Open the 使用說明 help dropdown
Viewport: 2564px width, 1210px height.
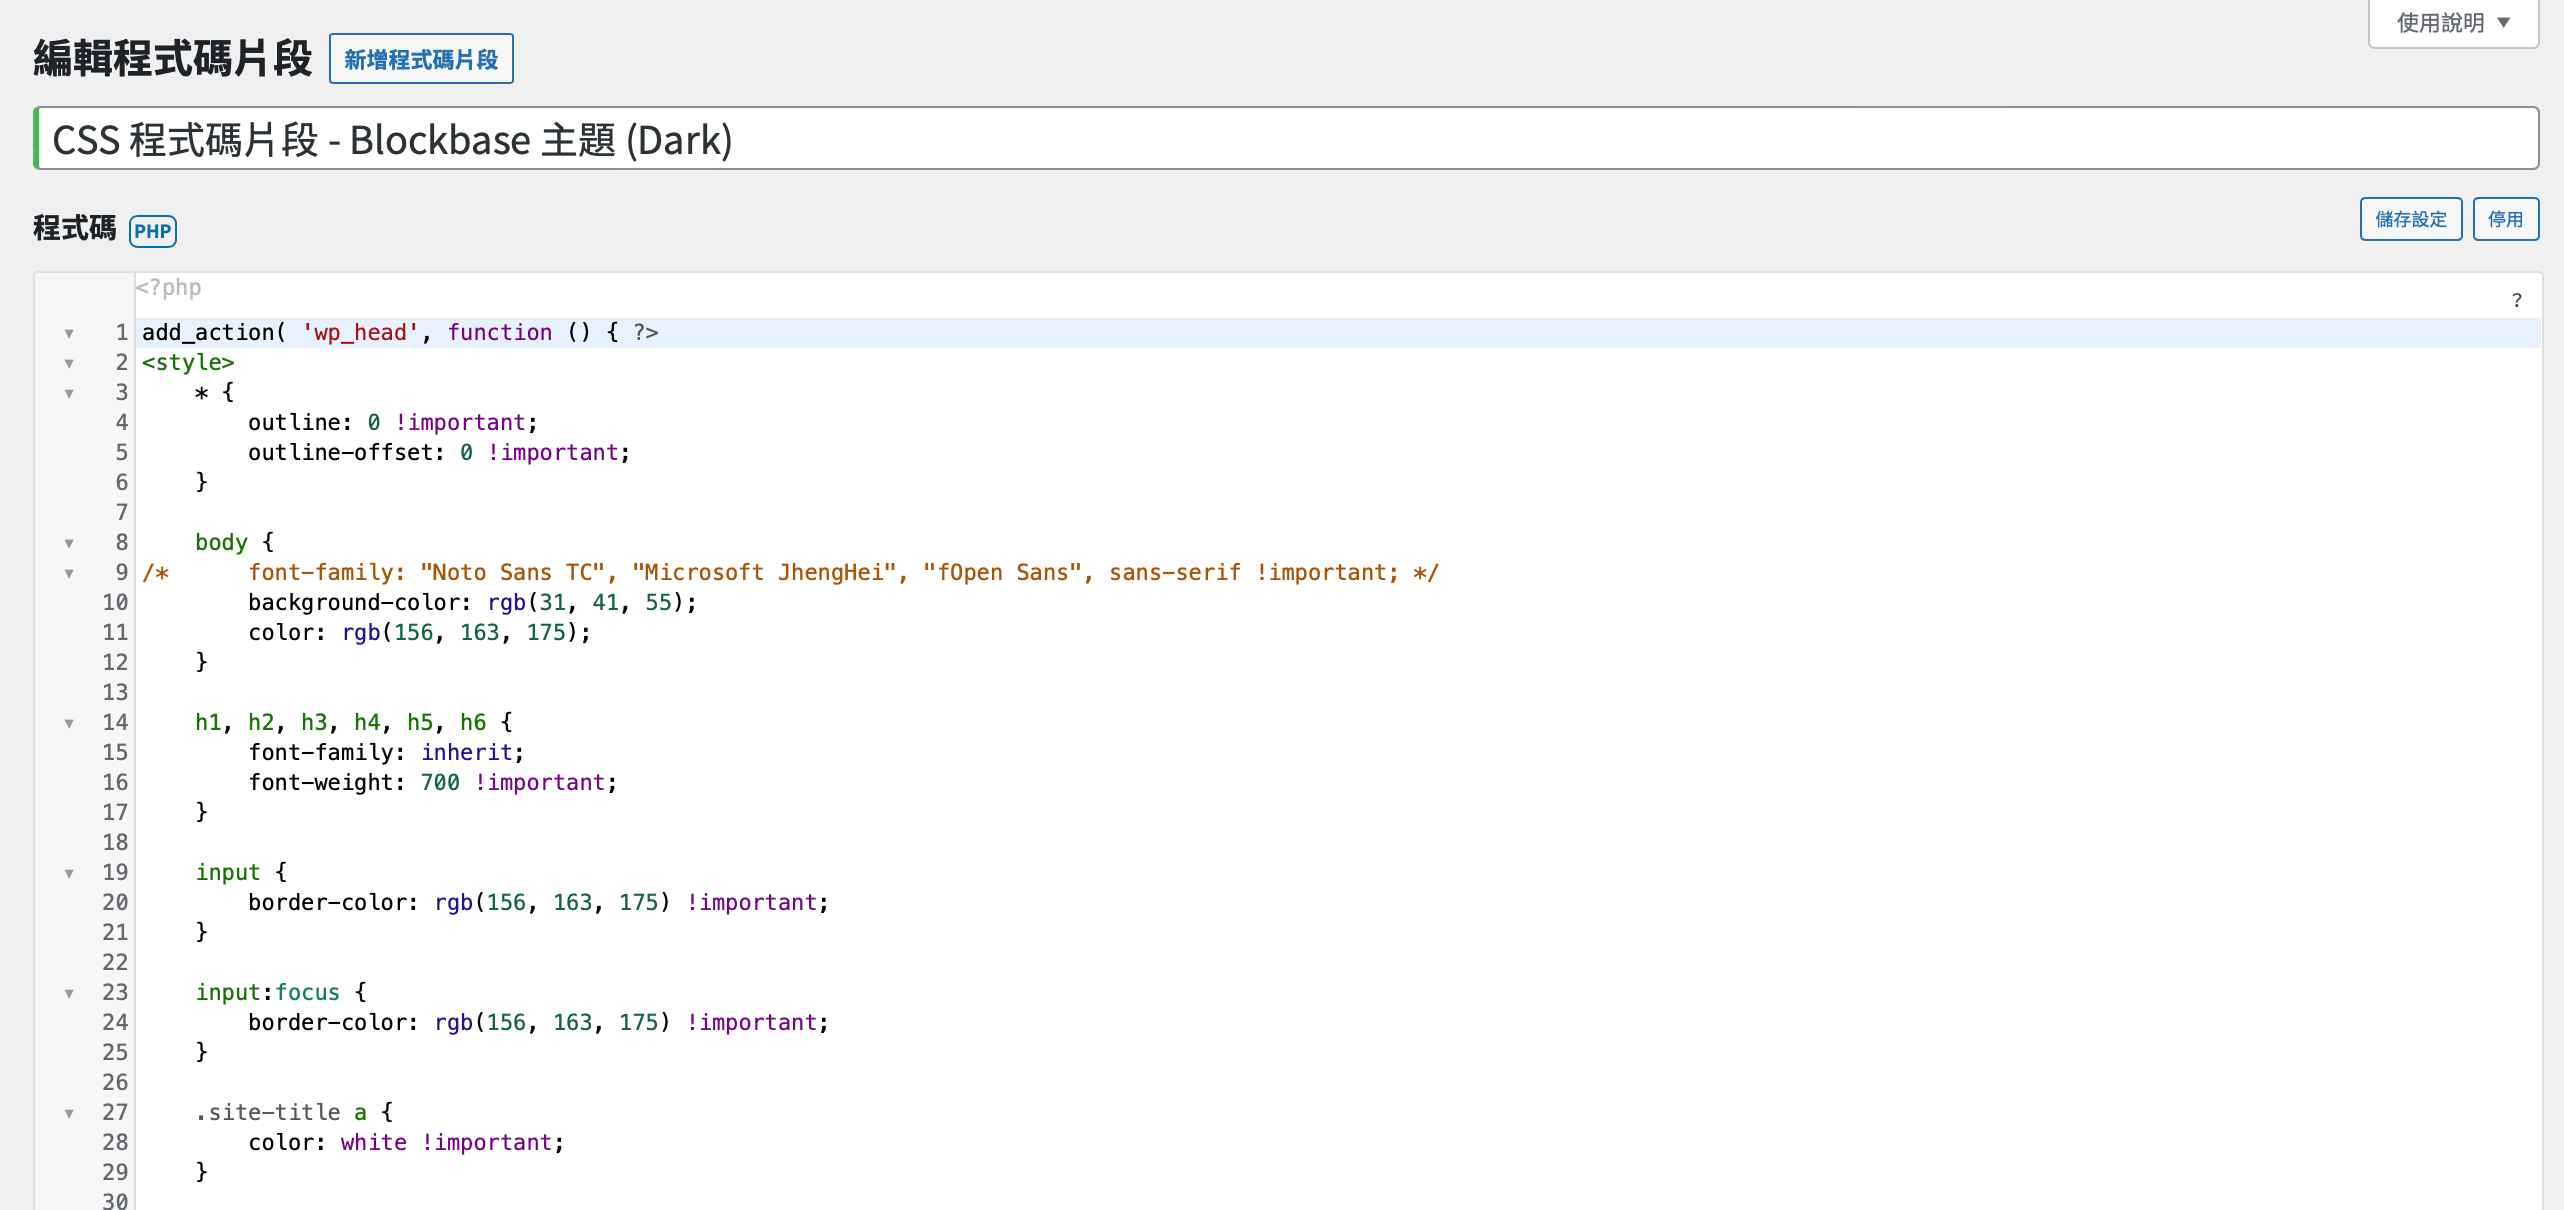click(x=2453, y=22)
